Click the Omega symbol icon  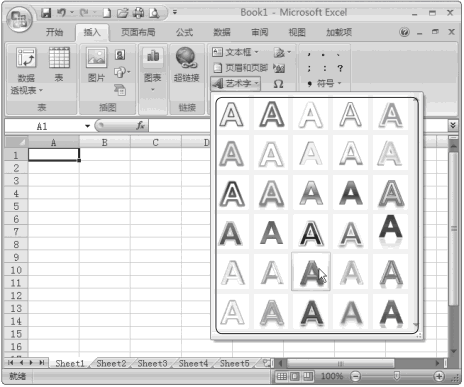(x=279, y=84)
